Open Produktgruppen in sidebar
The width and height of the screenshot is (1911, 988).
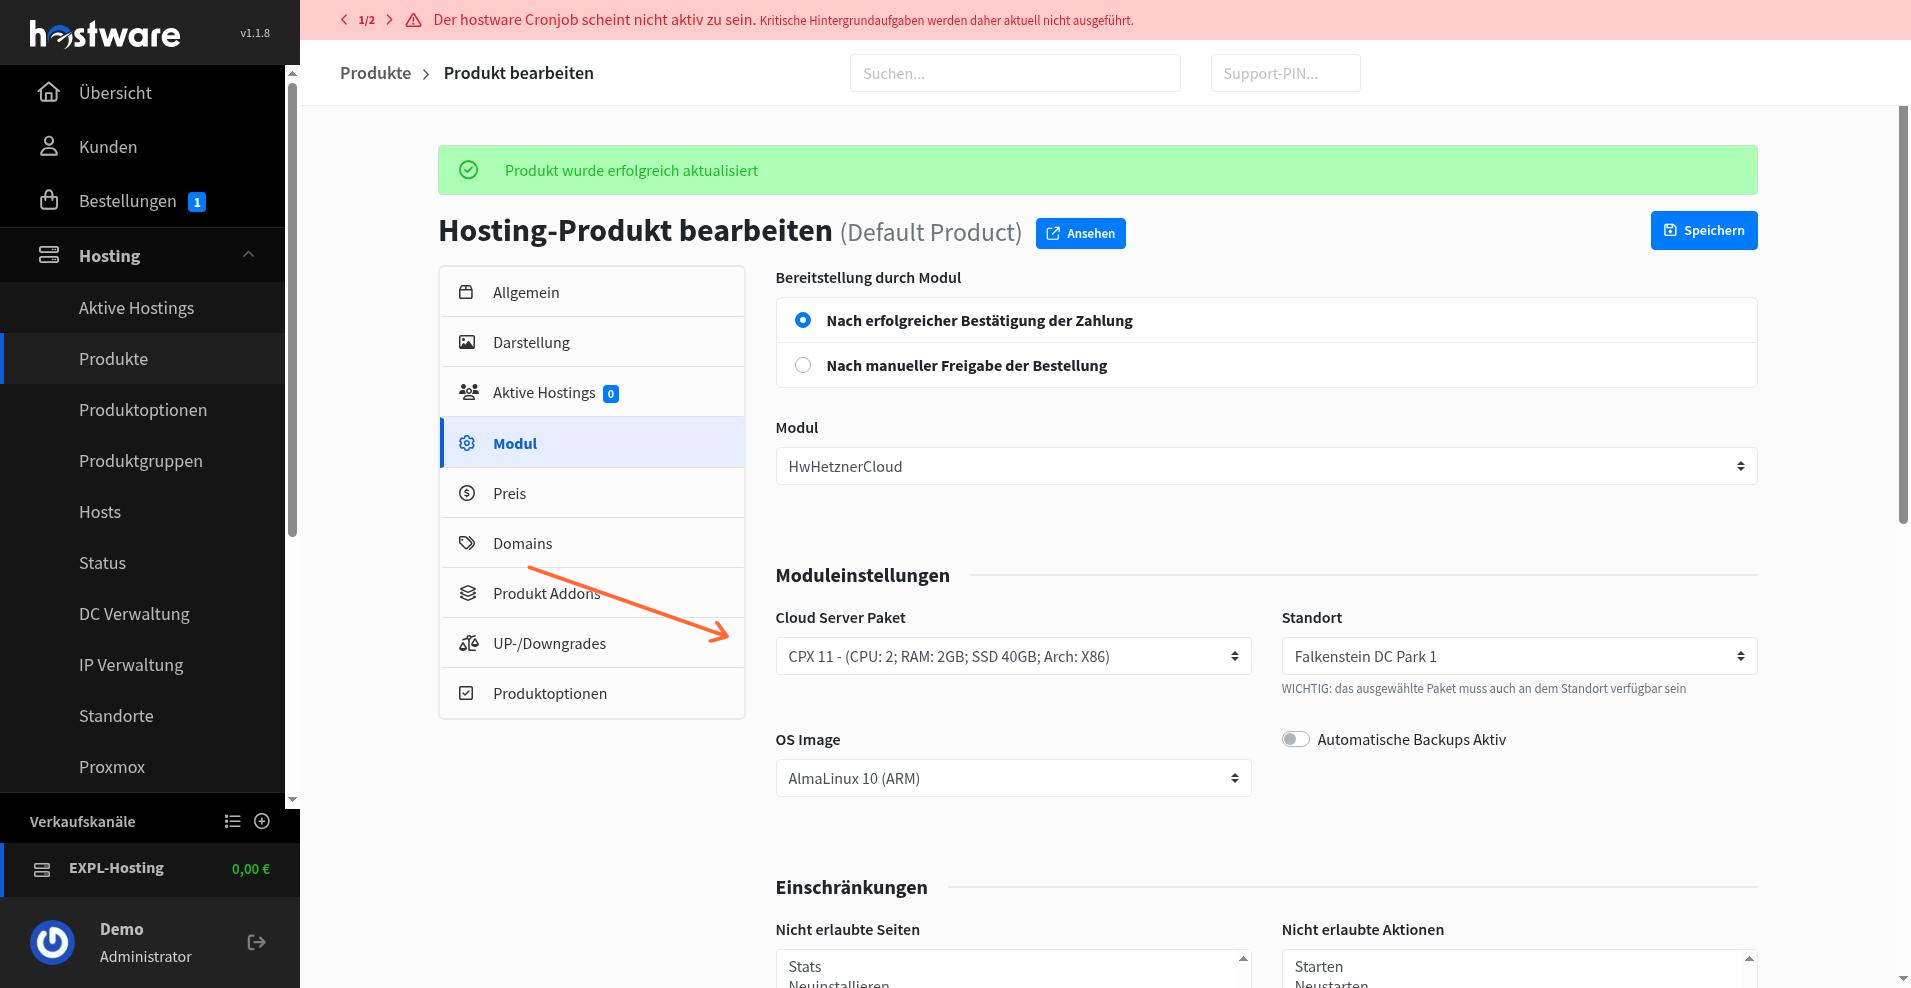coord(140,461)
